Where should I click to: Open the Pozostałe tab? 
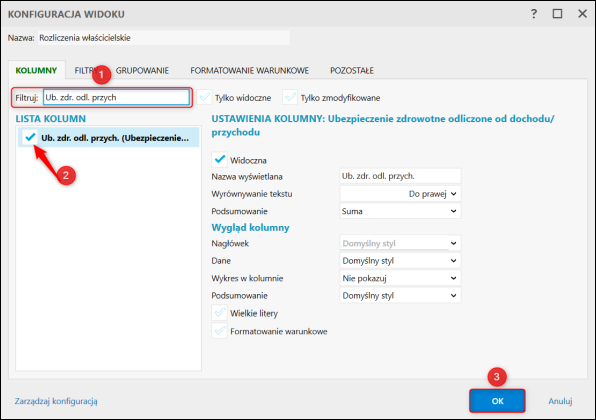click(352, 70)
